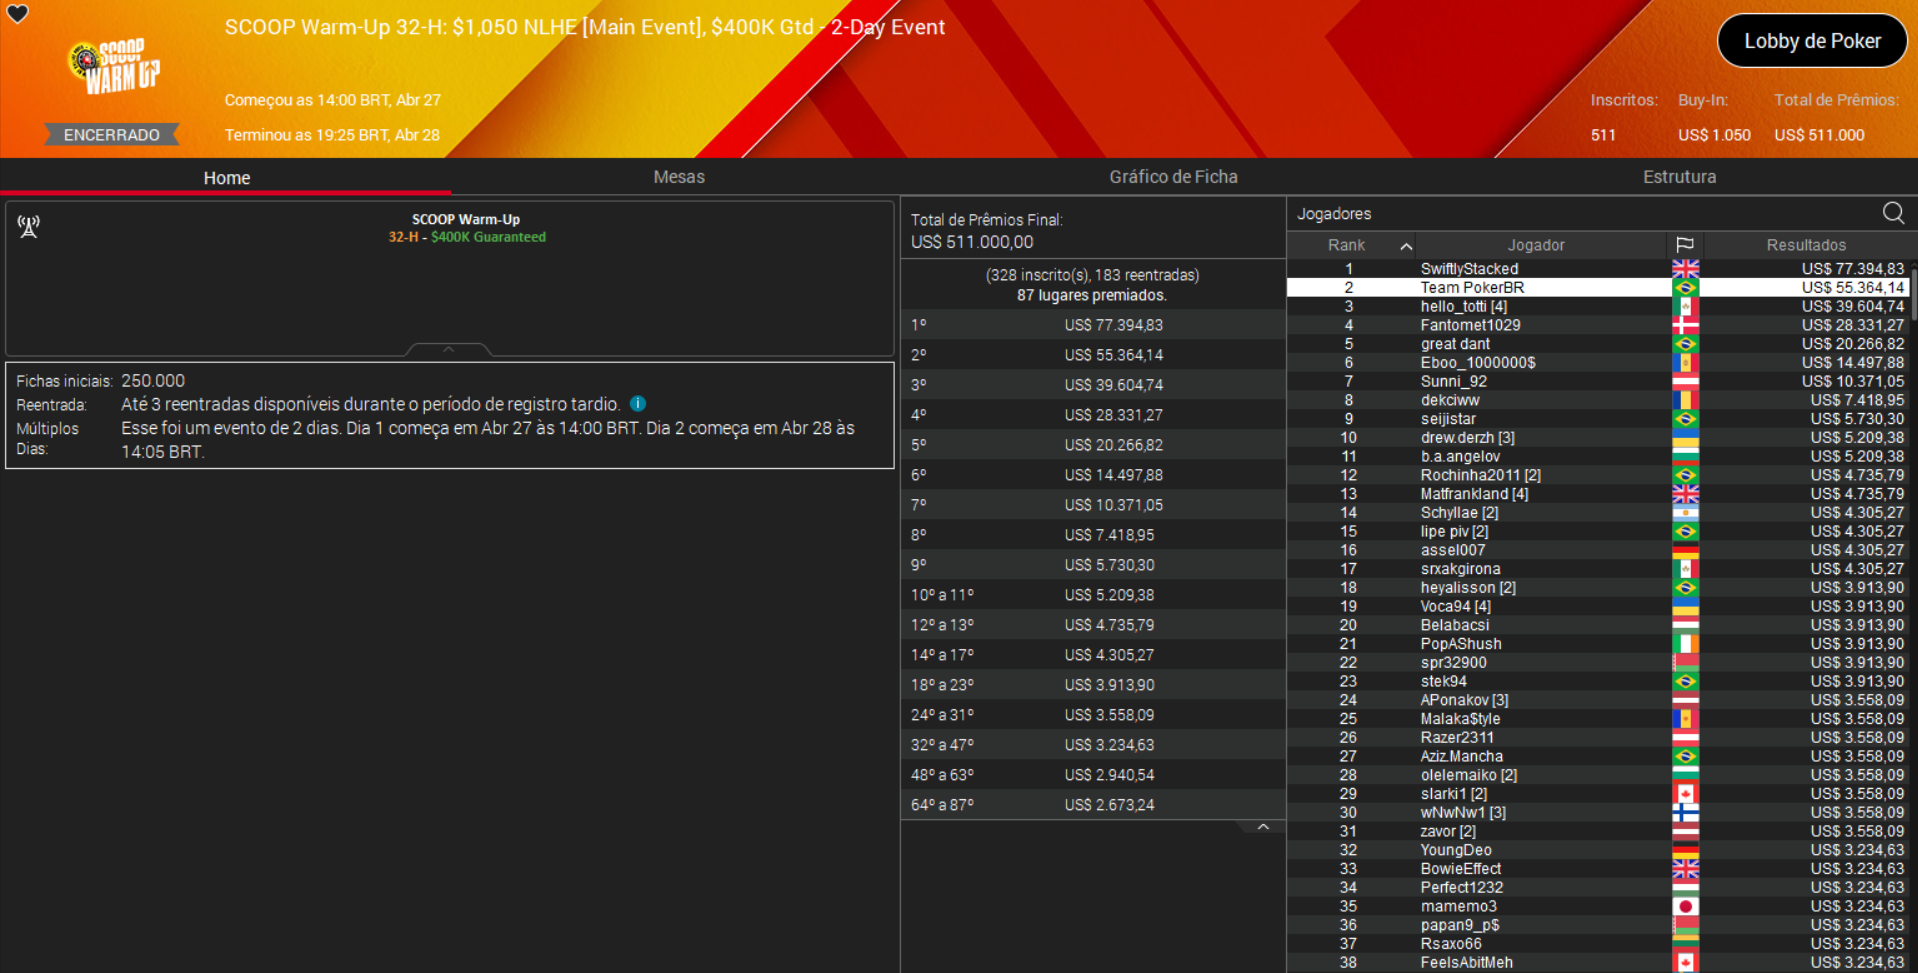This screenshot has width=1918, height=973.
Task: Click Team PokerBR's Brazil flag
Action: coord(1685,288)
